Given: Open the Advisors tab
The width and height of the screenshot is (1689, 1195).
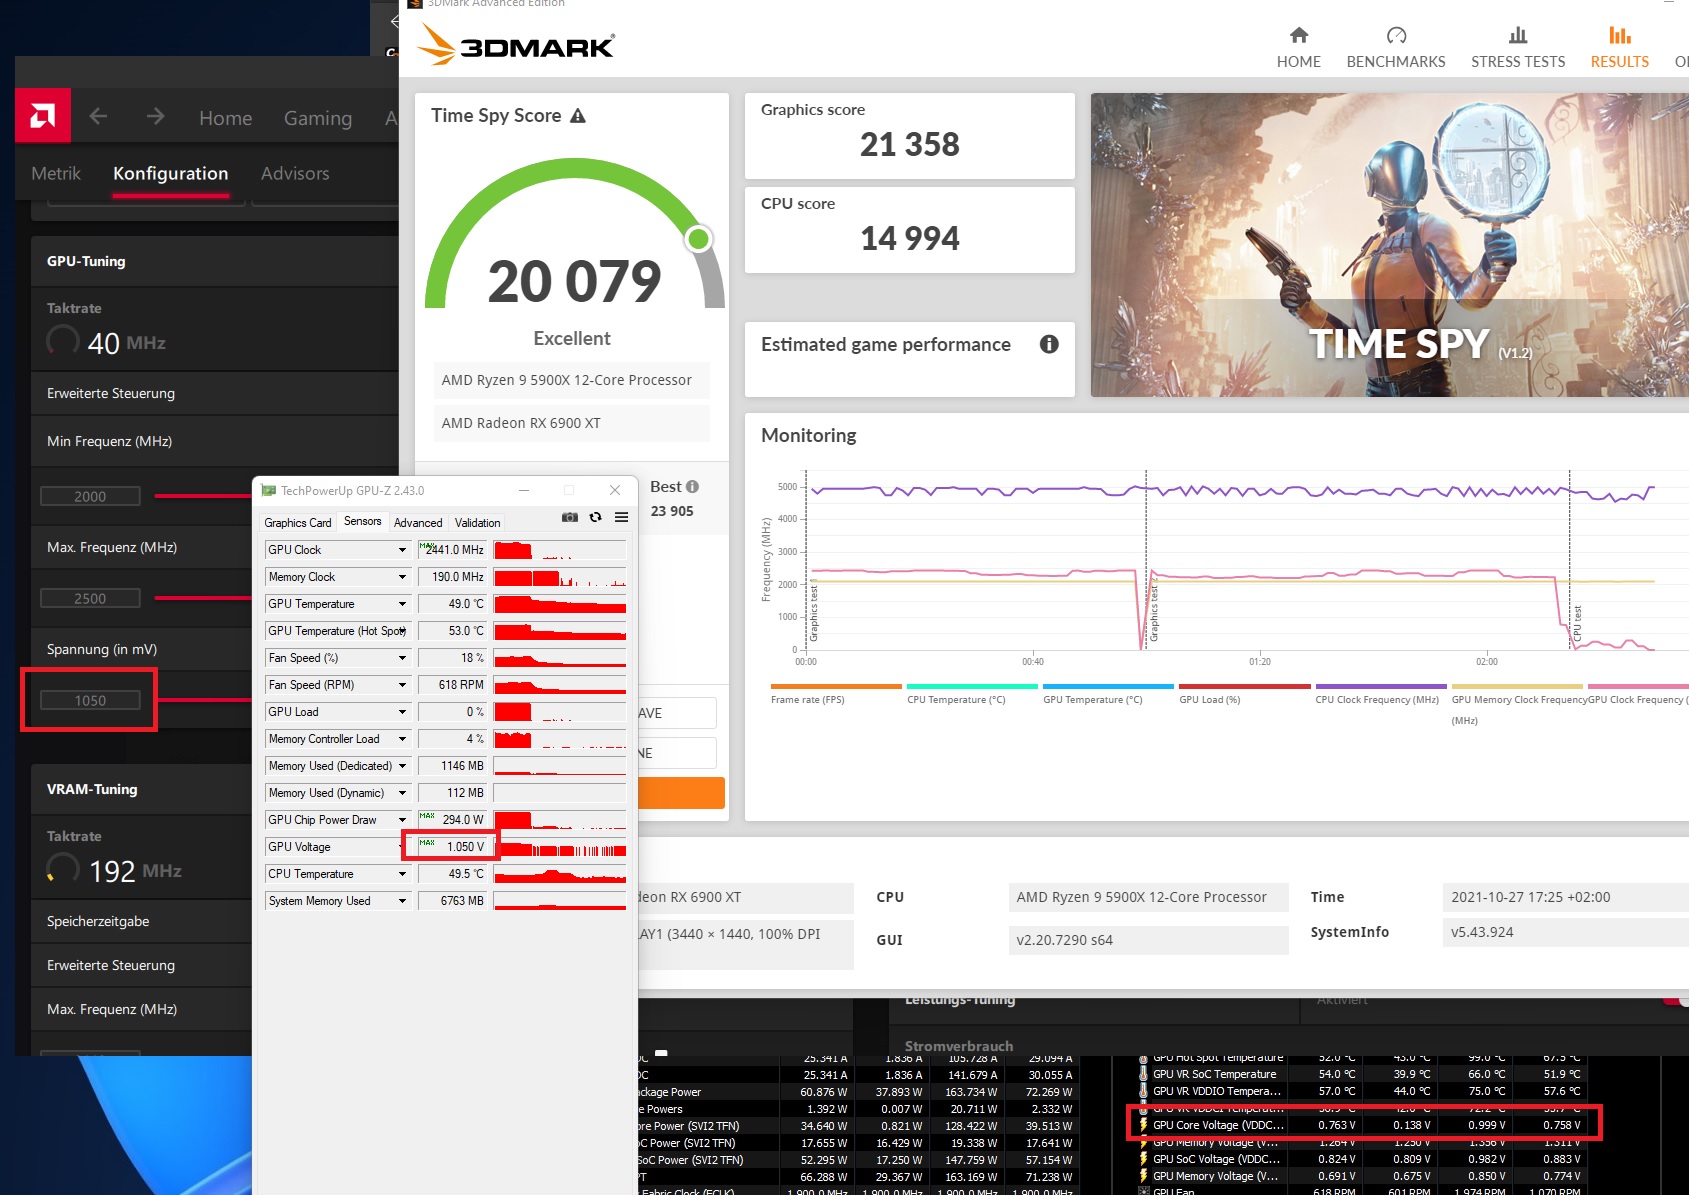Looking at the screenshot, I should click(295, 174).
